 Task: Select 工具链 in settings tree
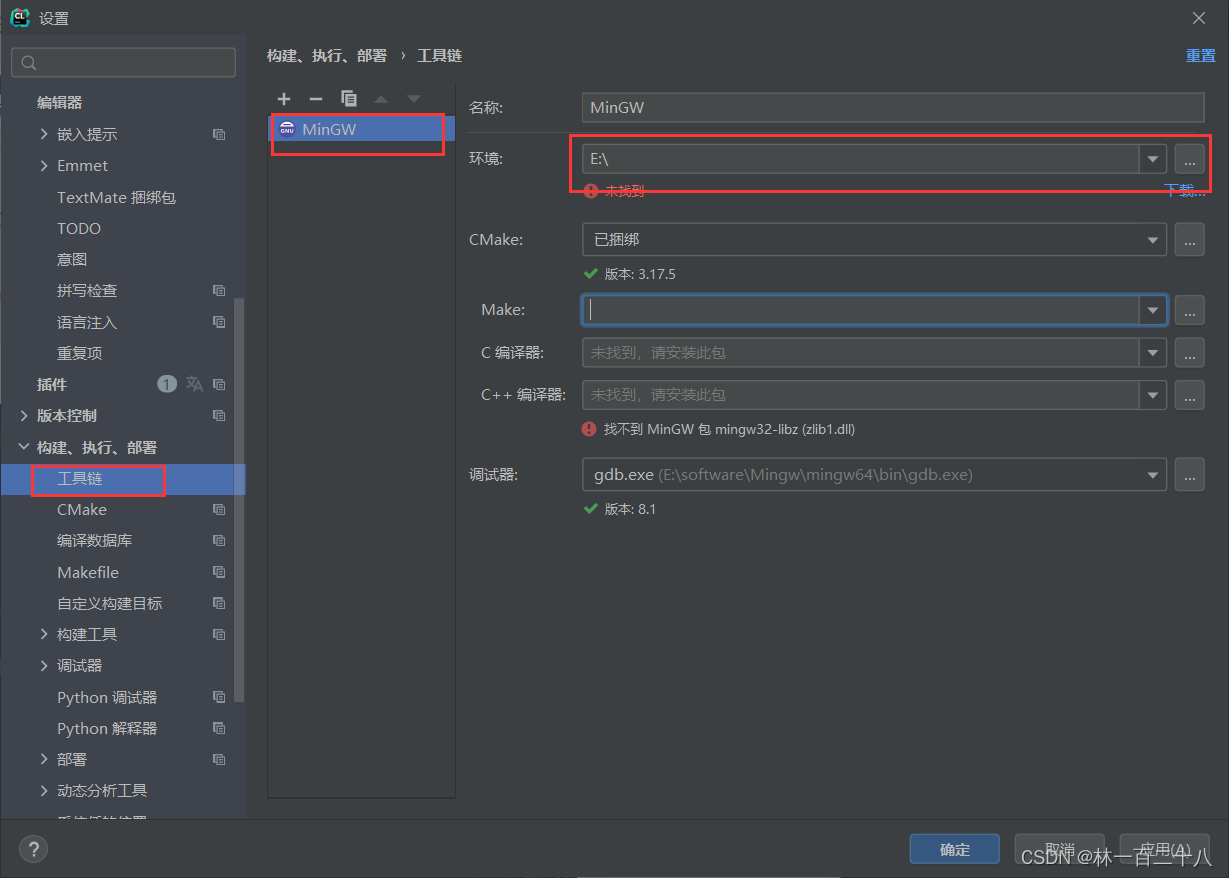80,479
